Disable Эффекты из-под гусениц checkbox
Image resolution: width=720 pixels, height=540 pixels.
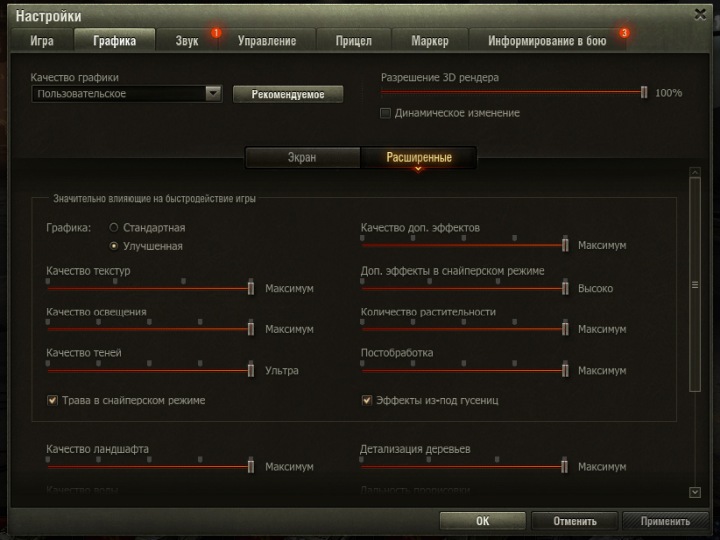[366, 400]
